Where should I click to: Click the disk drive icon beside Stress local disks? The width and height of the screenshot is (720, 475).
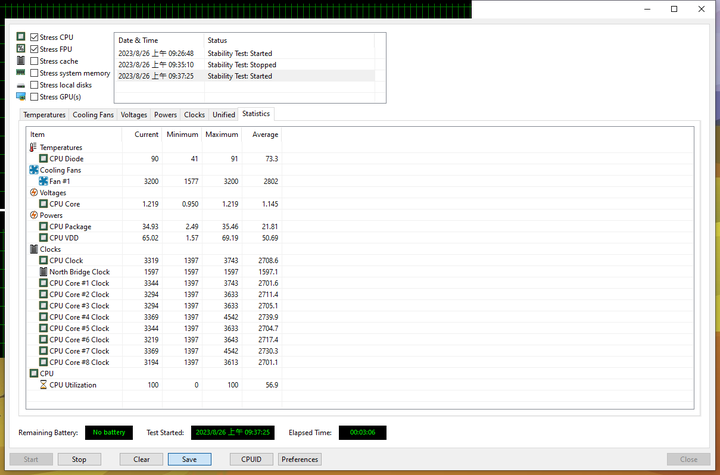tap(21, 85)
